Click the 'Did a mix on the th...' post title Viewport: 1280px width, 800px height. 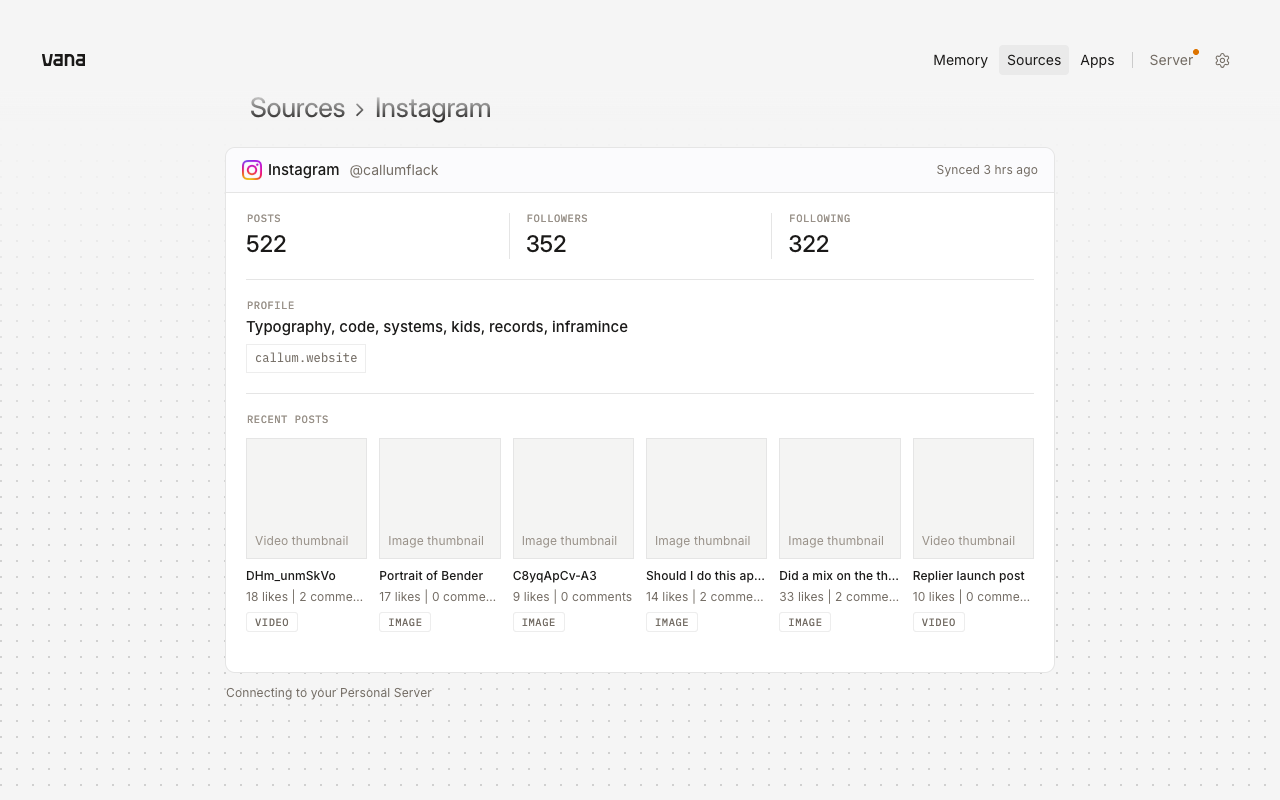839,576
